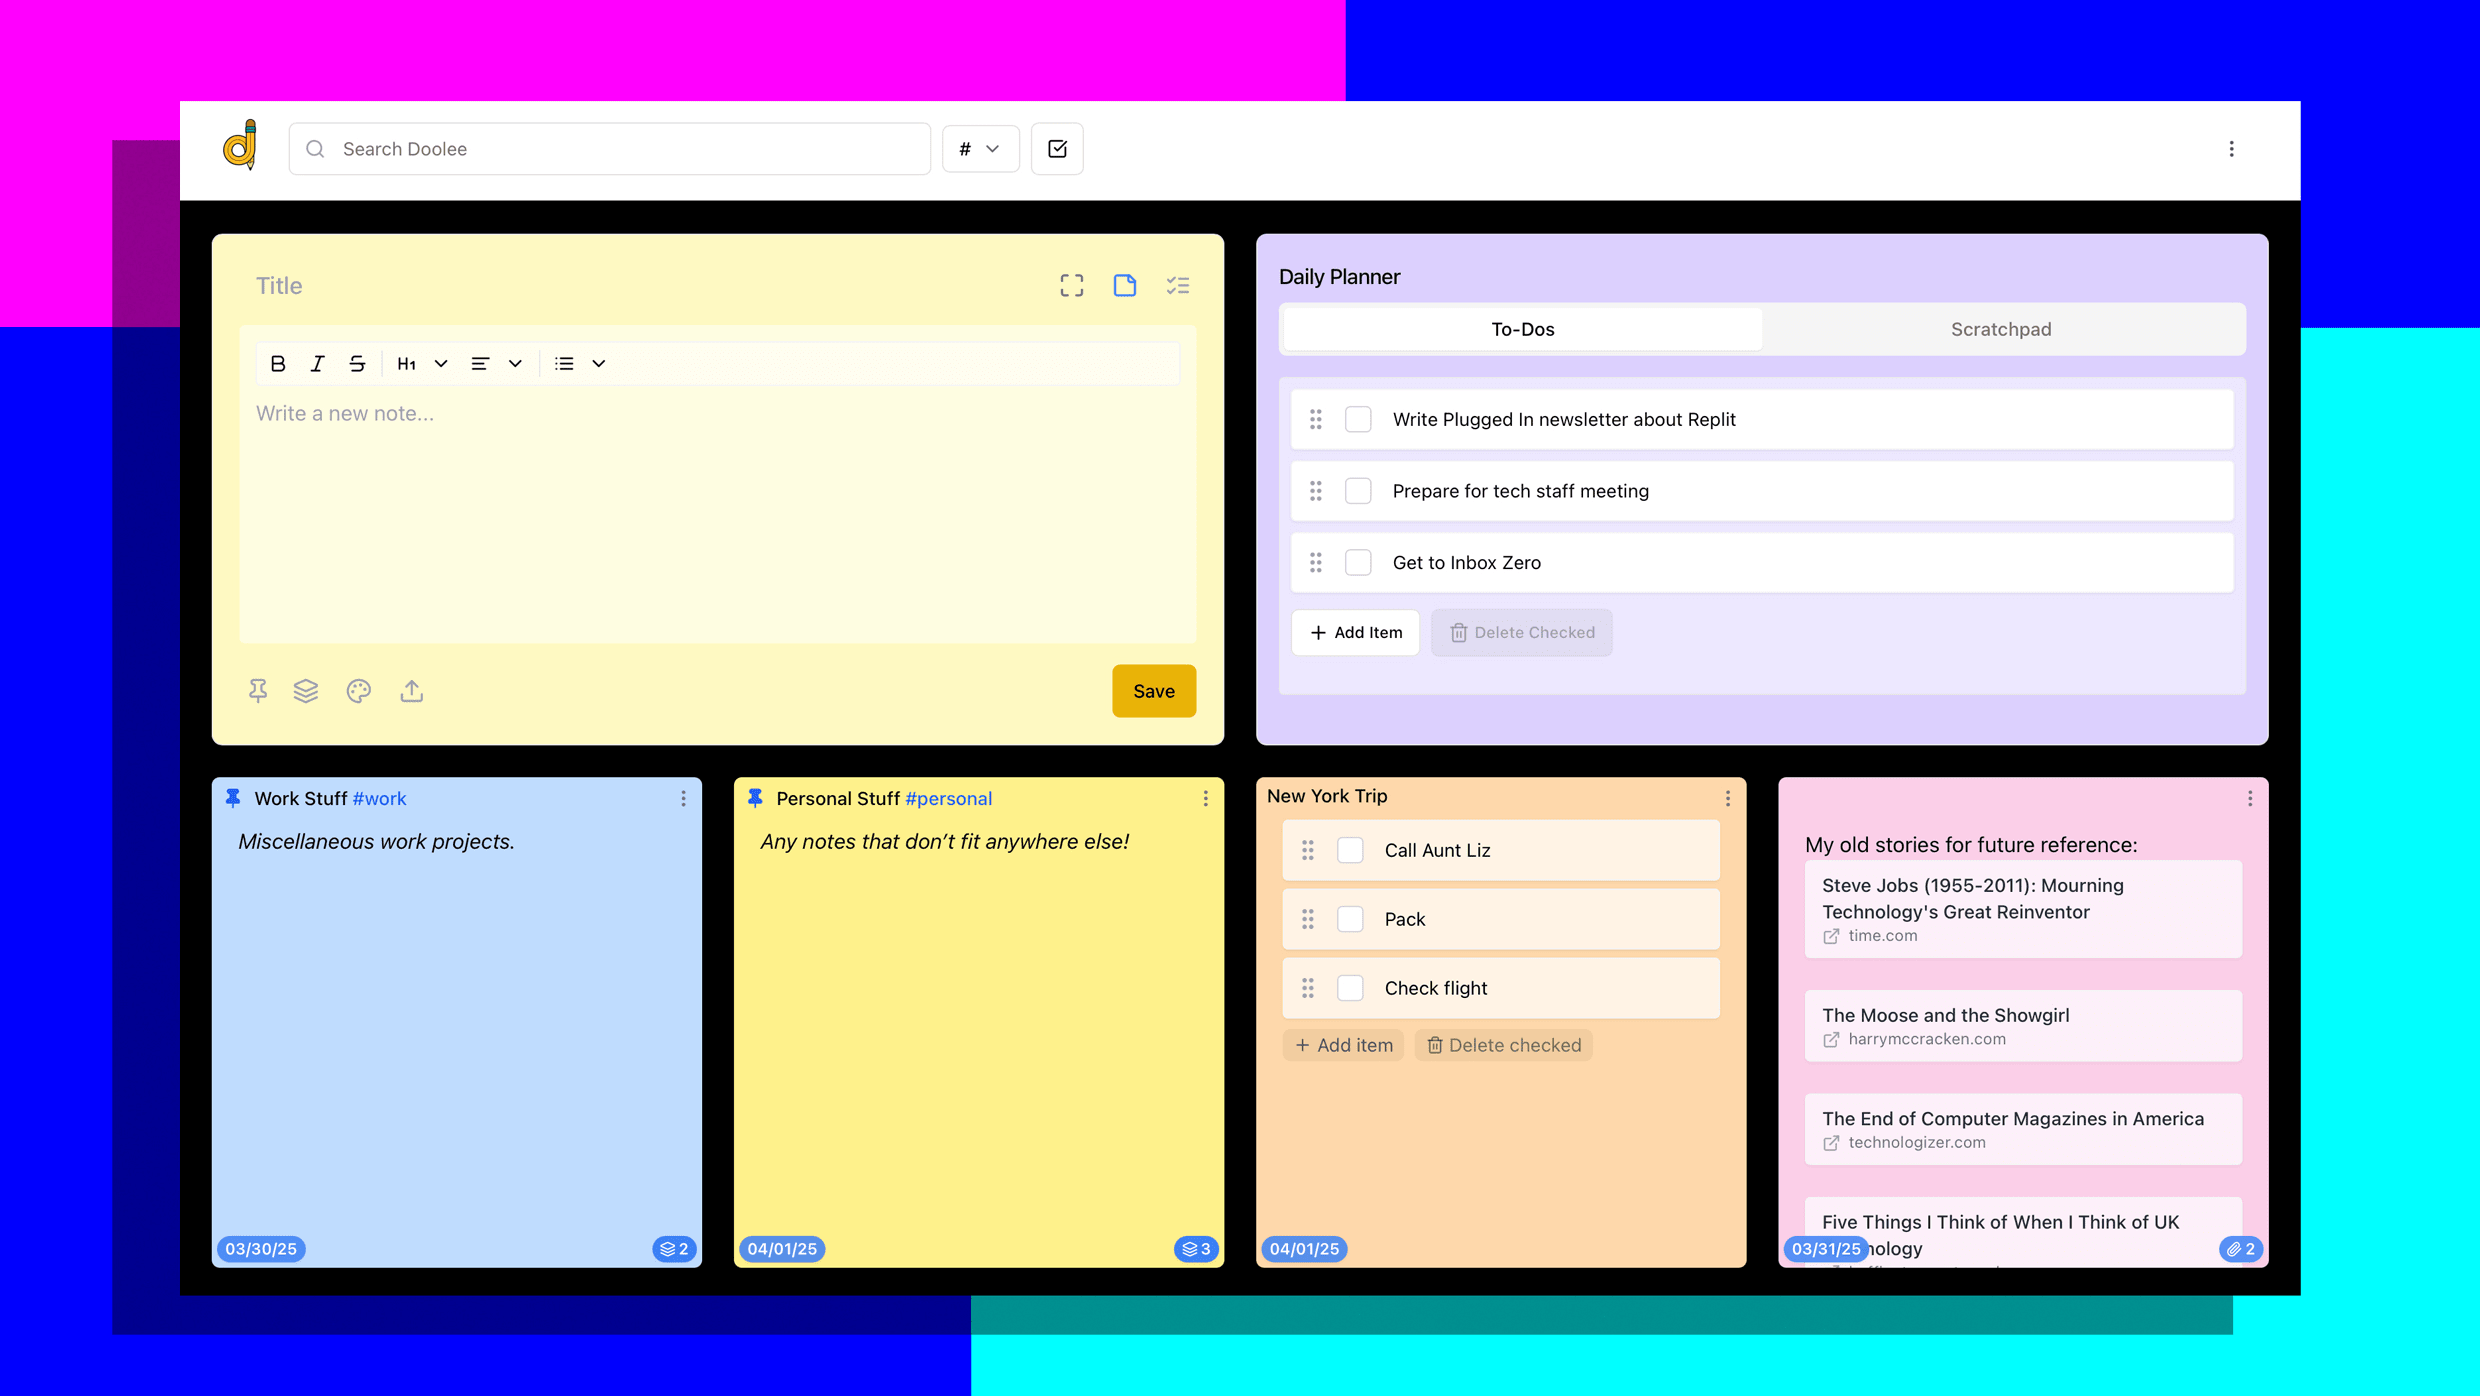Click the Doolee pencil logo

pos(238,147)
